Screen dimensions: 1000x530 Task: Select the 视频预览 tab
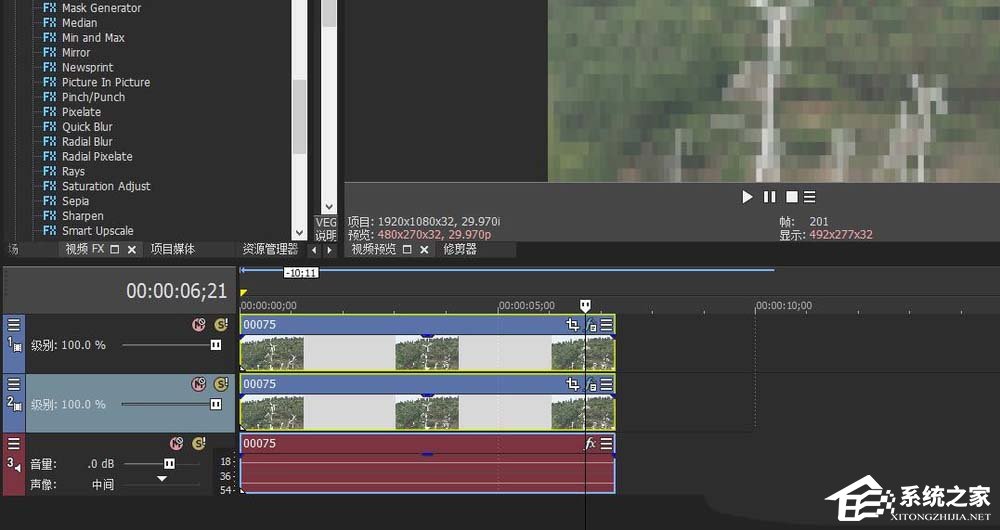(x=374, y=249)
